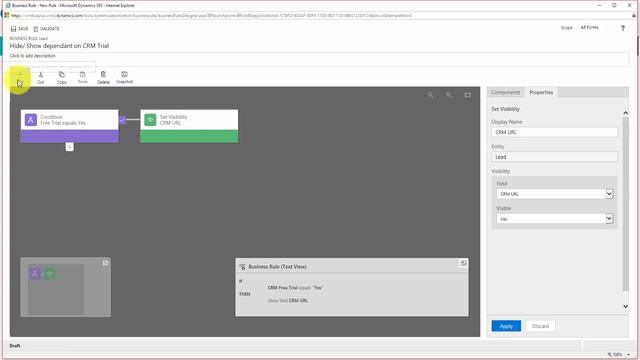Zoom out on the designer canvas
Viewport: 640px width, 360px height.
pyautogui.click(x=430, y=95)
